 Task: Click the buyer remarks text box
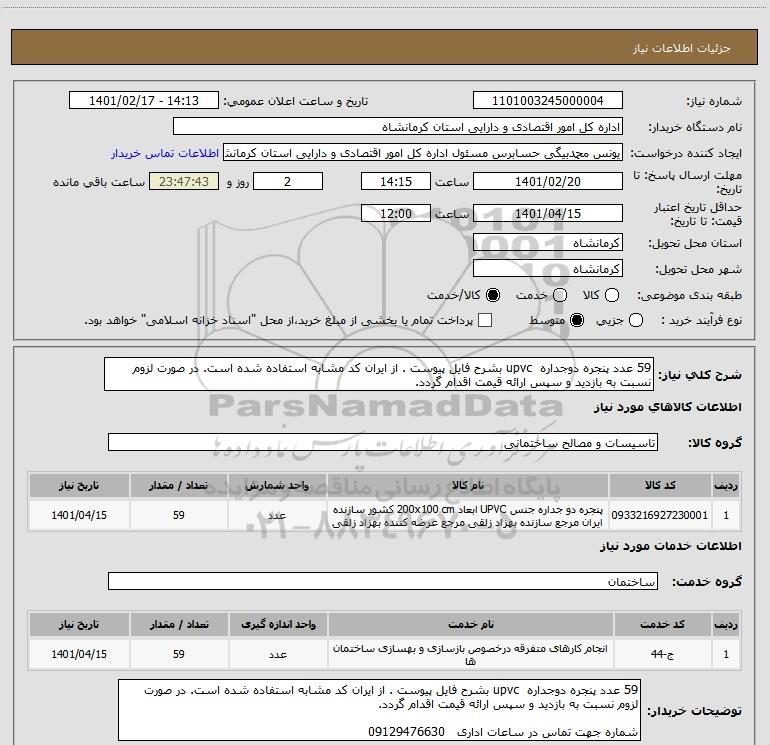(379, 710)
